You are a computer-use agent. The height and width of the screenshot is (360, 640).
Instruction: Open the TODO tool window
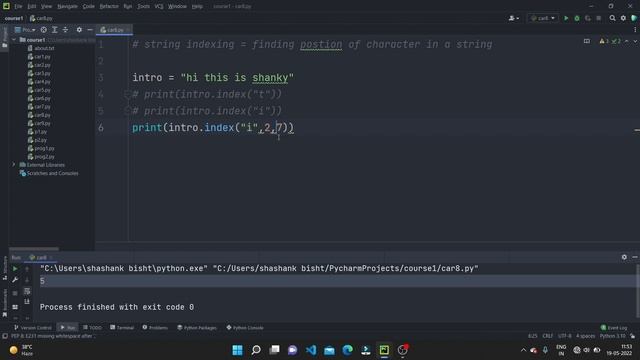pyautogui.click(x=92, y=328)
